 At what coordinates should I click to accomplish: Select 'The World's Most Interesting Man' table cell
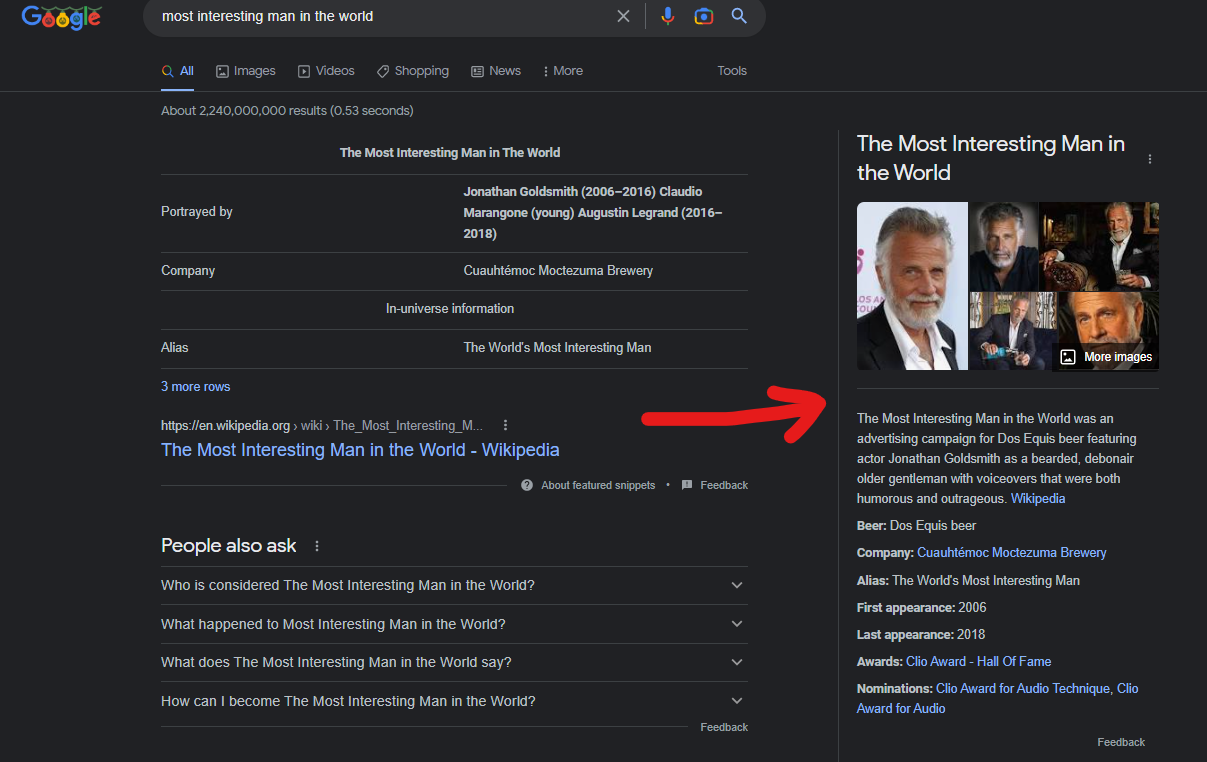[557, 348]
